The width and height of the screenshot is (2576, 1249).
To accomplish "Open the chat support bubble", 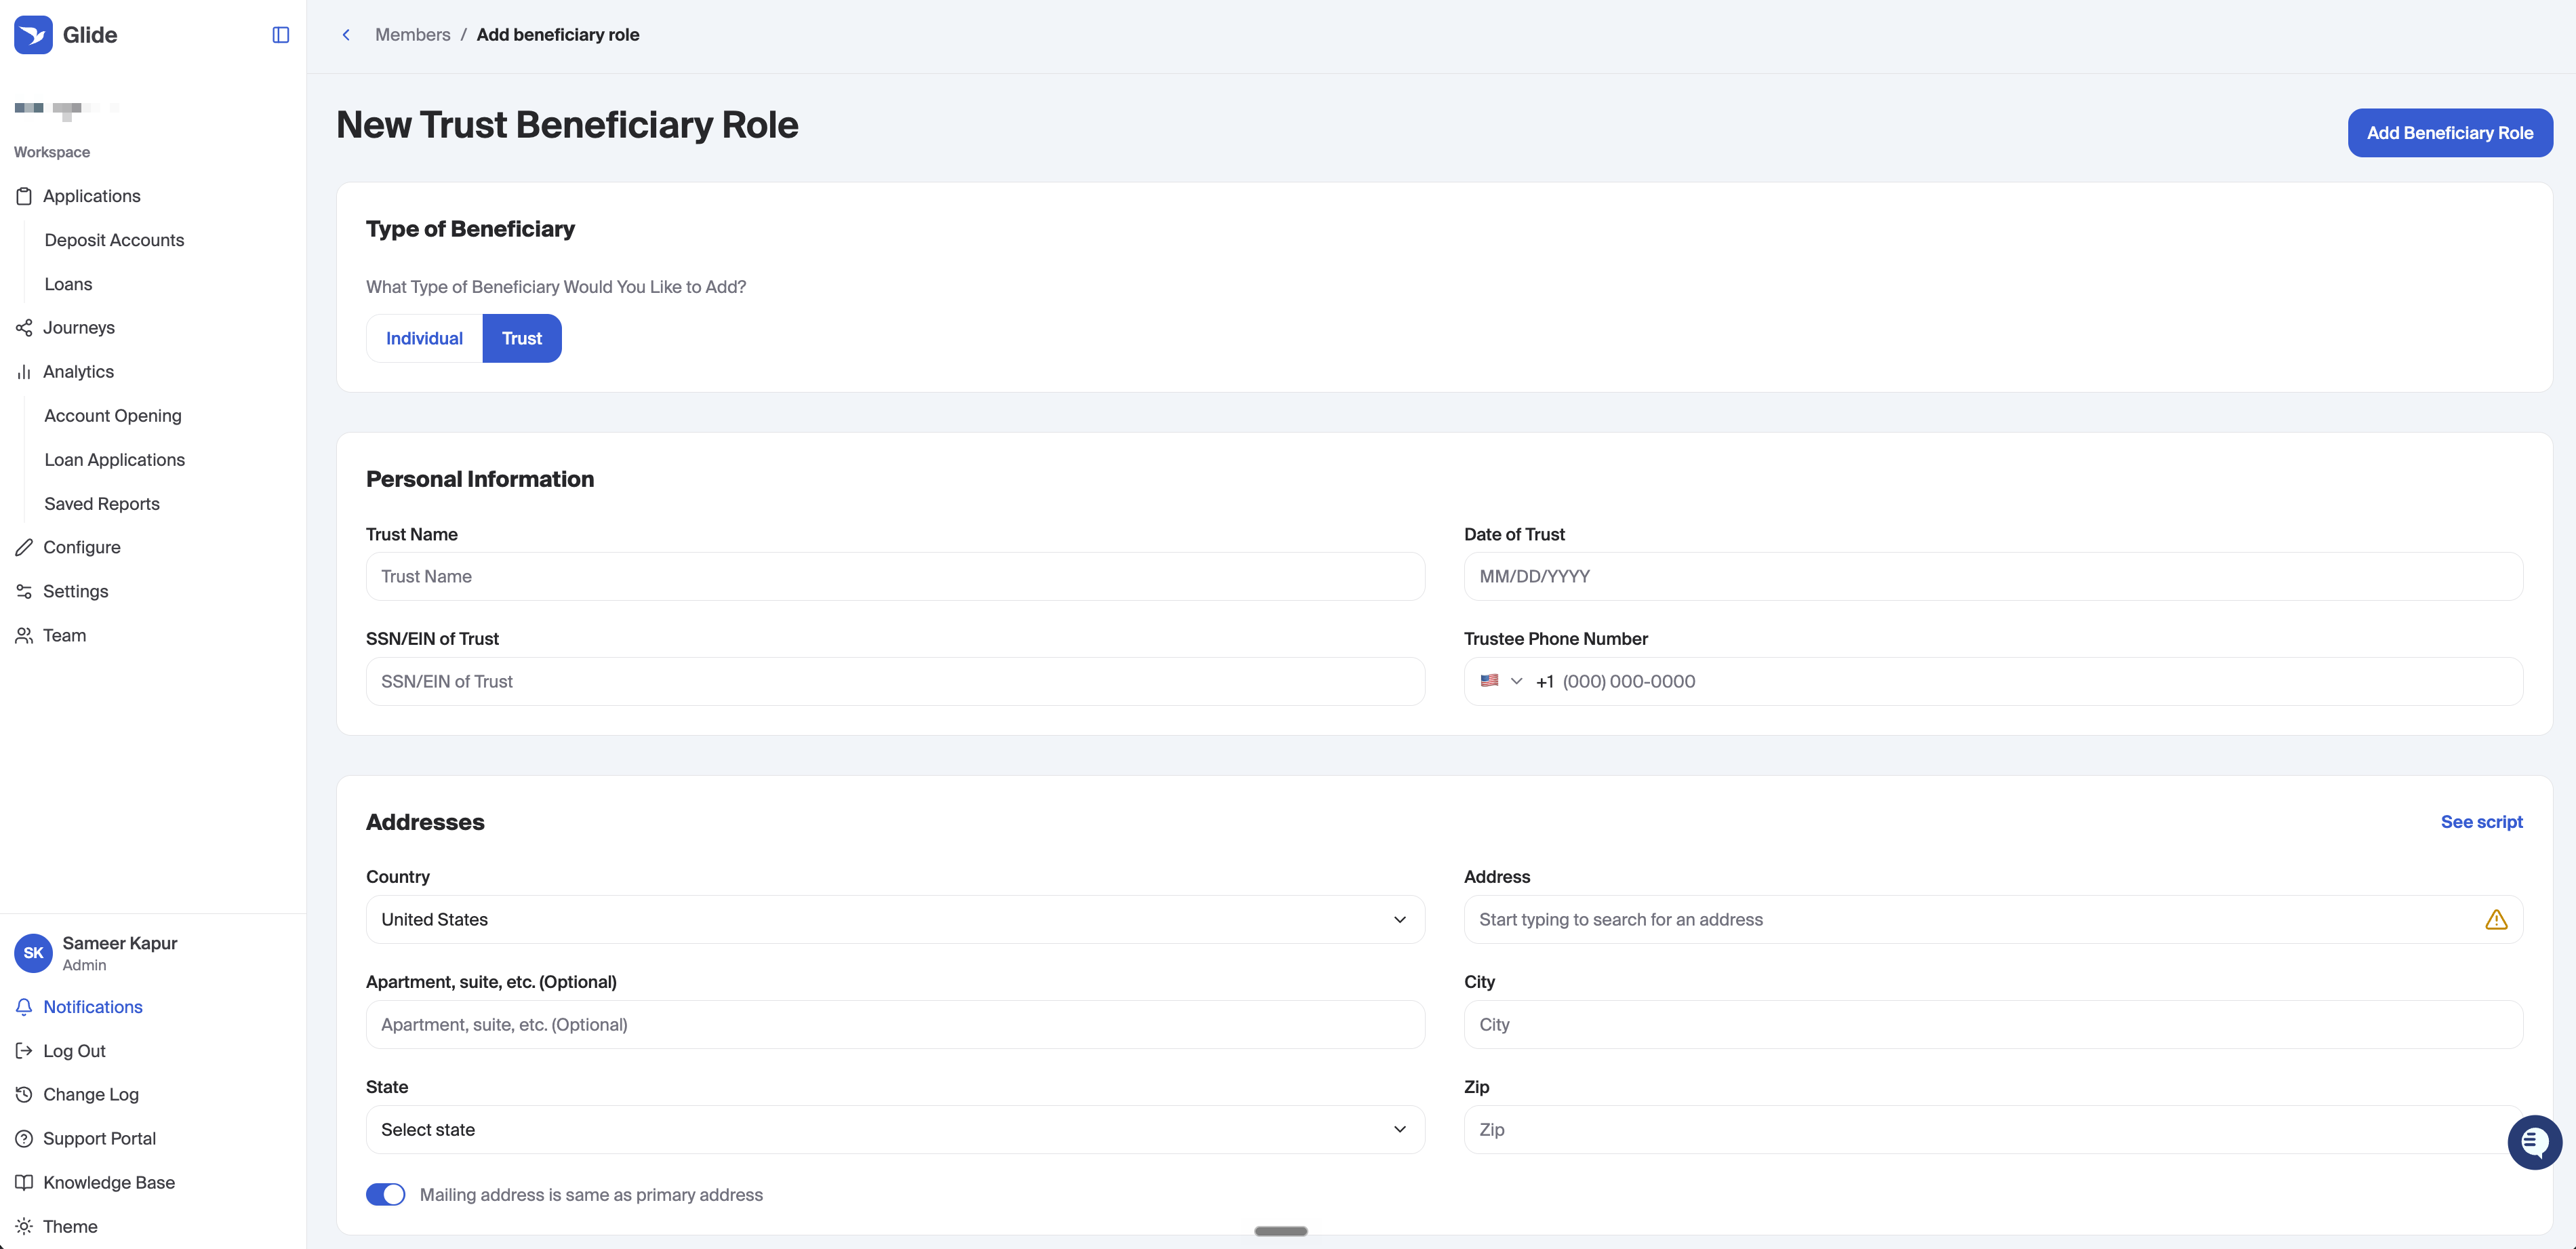I will pos(2534,1142).
